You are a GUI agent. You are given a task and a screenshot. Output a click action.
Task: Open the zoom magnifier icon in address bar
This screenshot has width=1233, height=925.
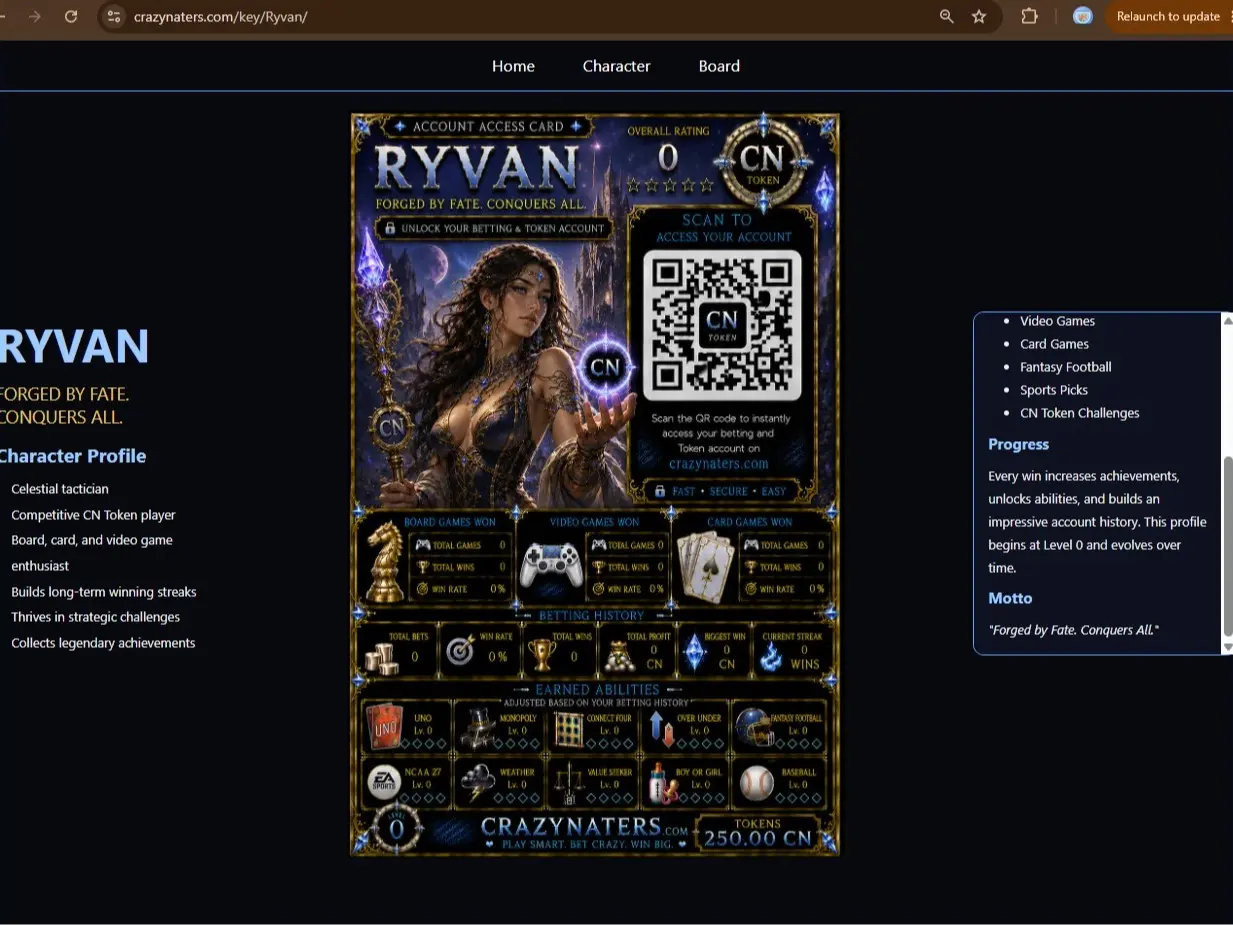click(x=946, y=16)
